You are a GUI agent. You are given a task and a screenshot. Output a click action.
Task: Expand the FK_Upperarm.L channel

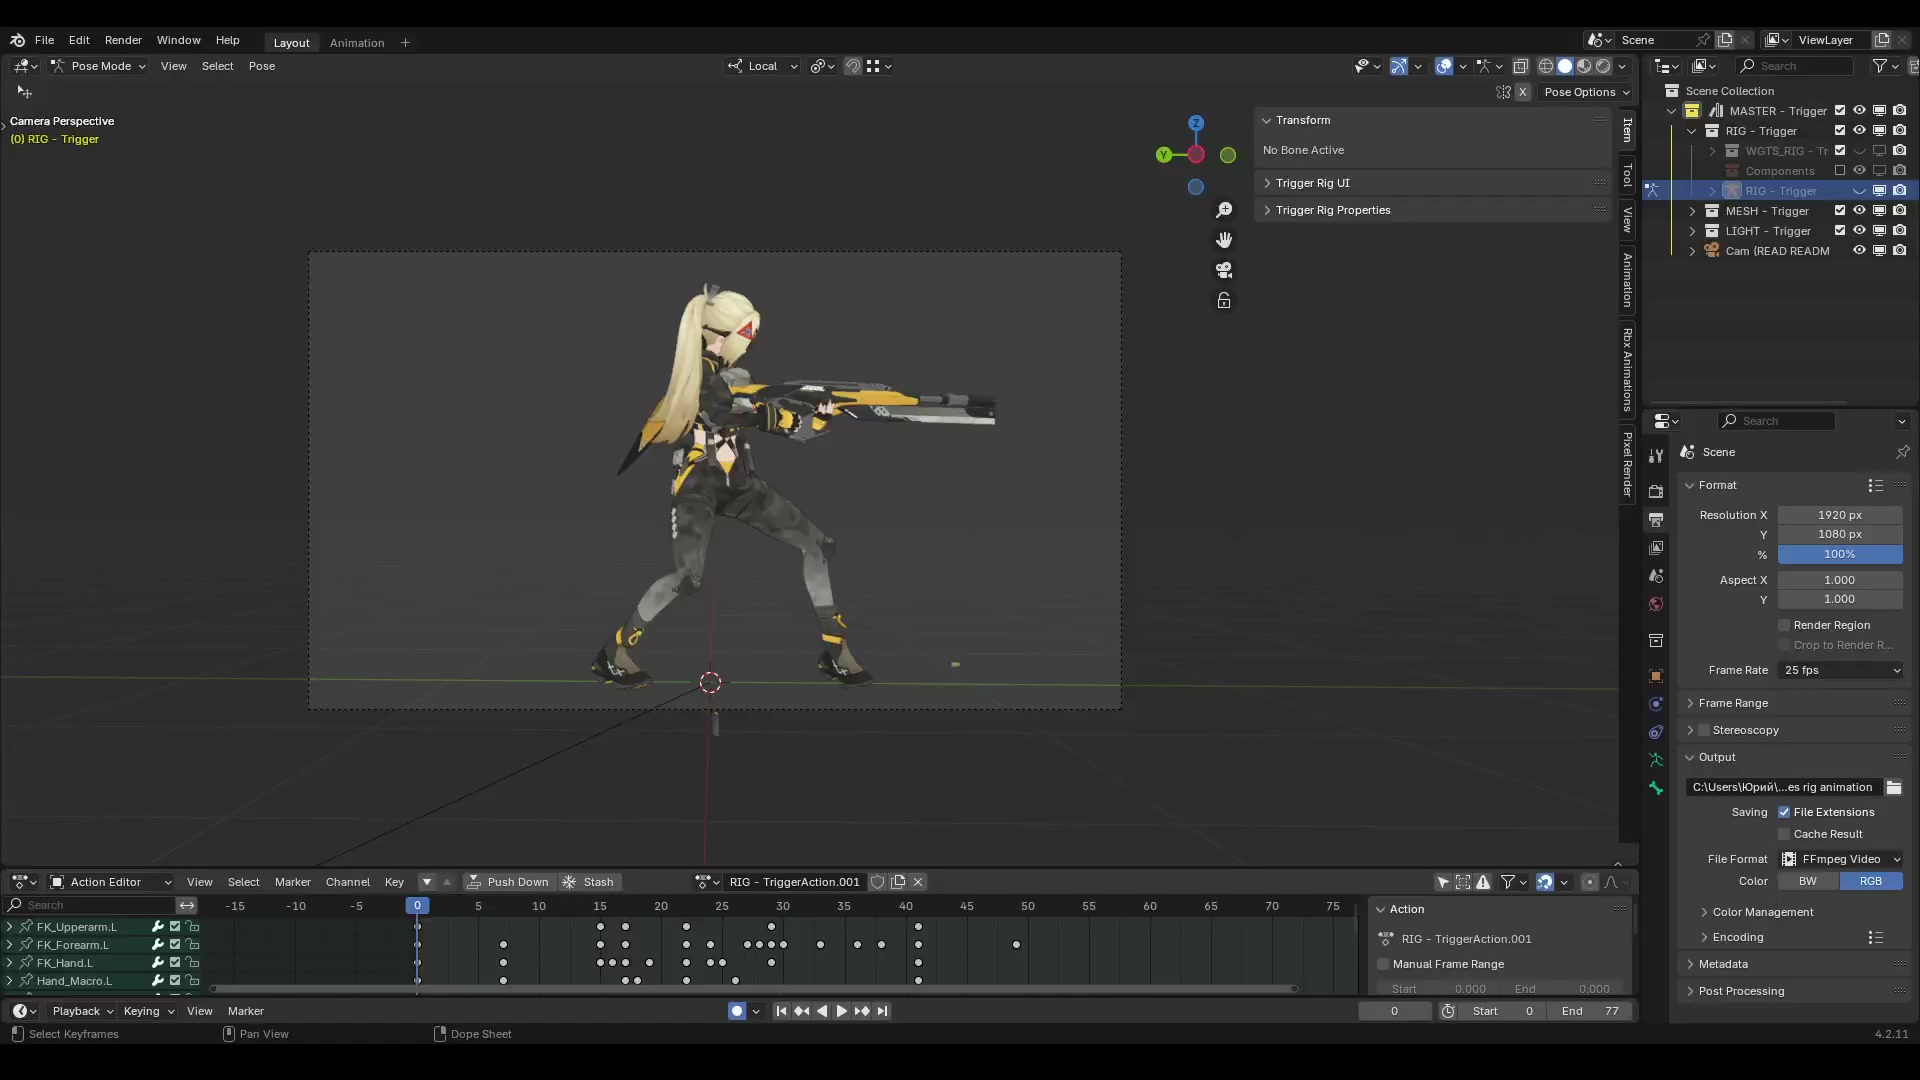tap(9, 927)
